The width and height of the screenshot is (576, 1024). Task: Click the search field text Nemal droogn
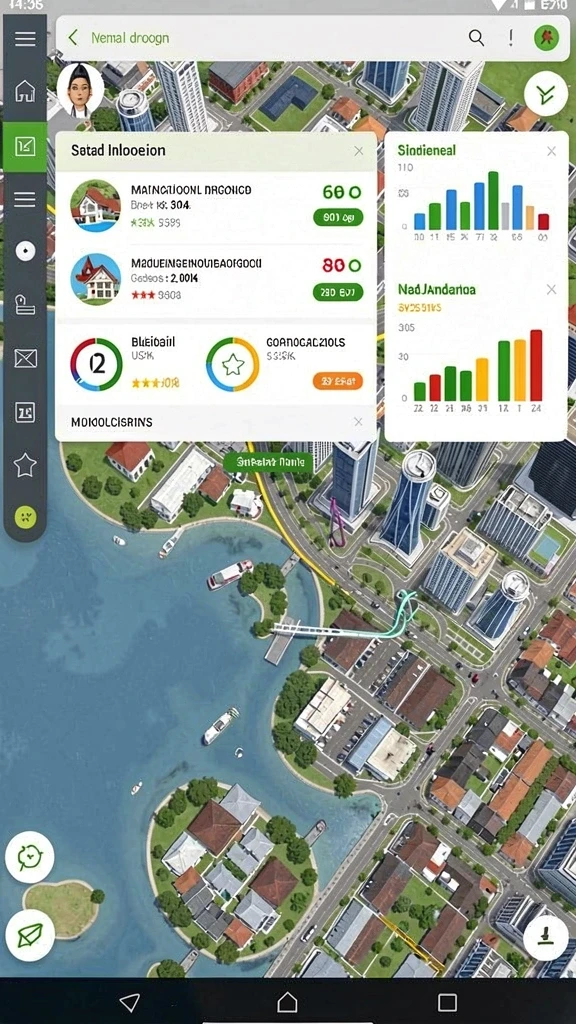pyautogui.click(x=130, y=38)
